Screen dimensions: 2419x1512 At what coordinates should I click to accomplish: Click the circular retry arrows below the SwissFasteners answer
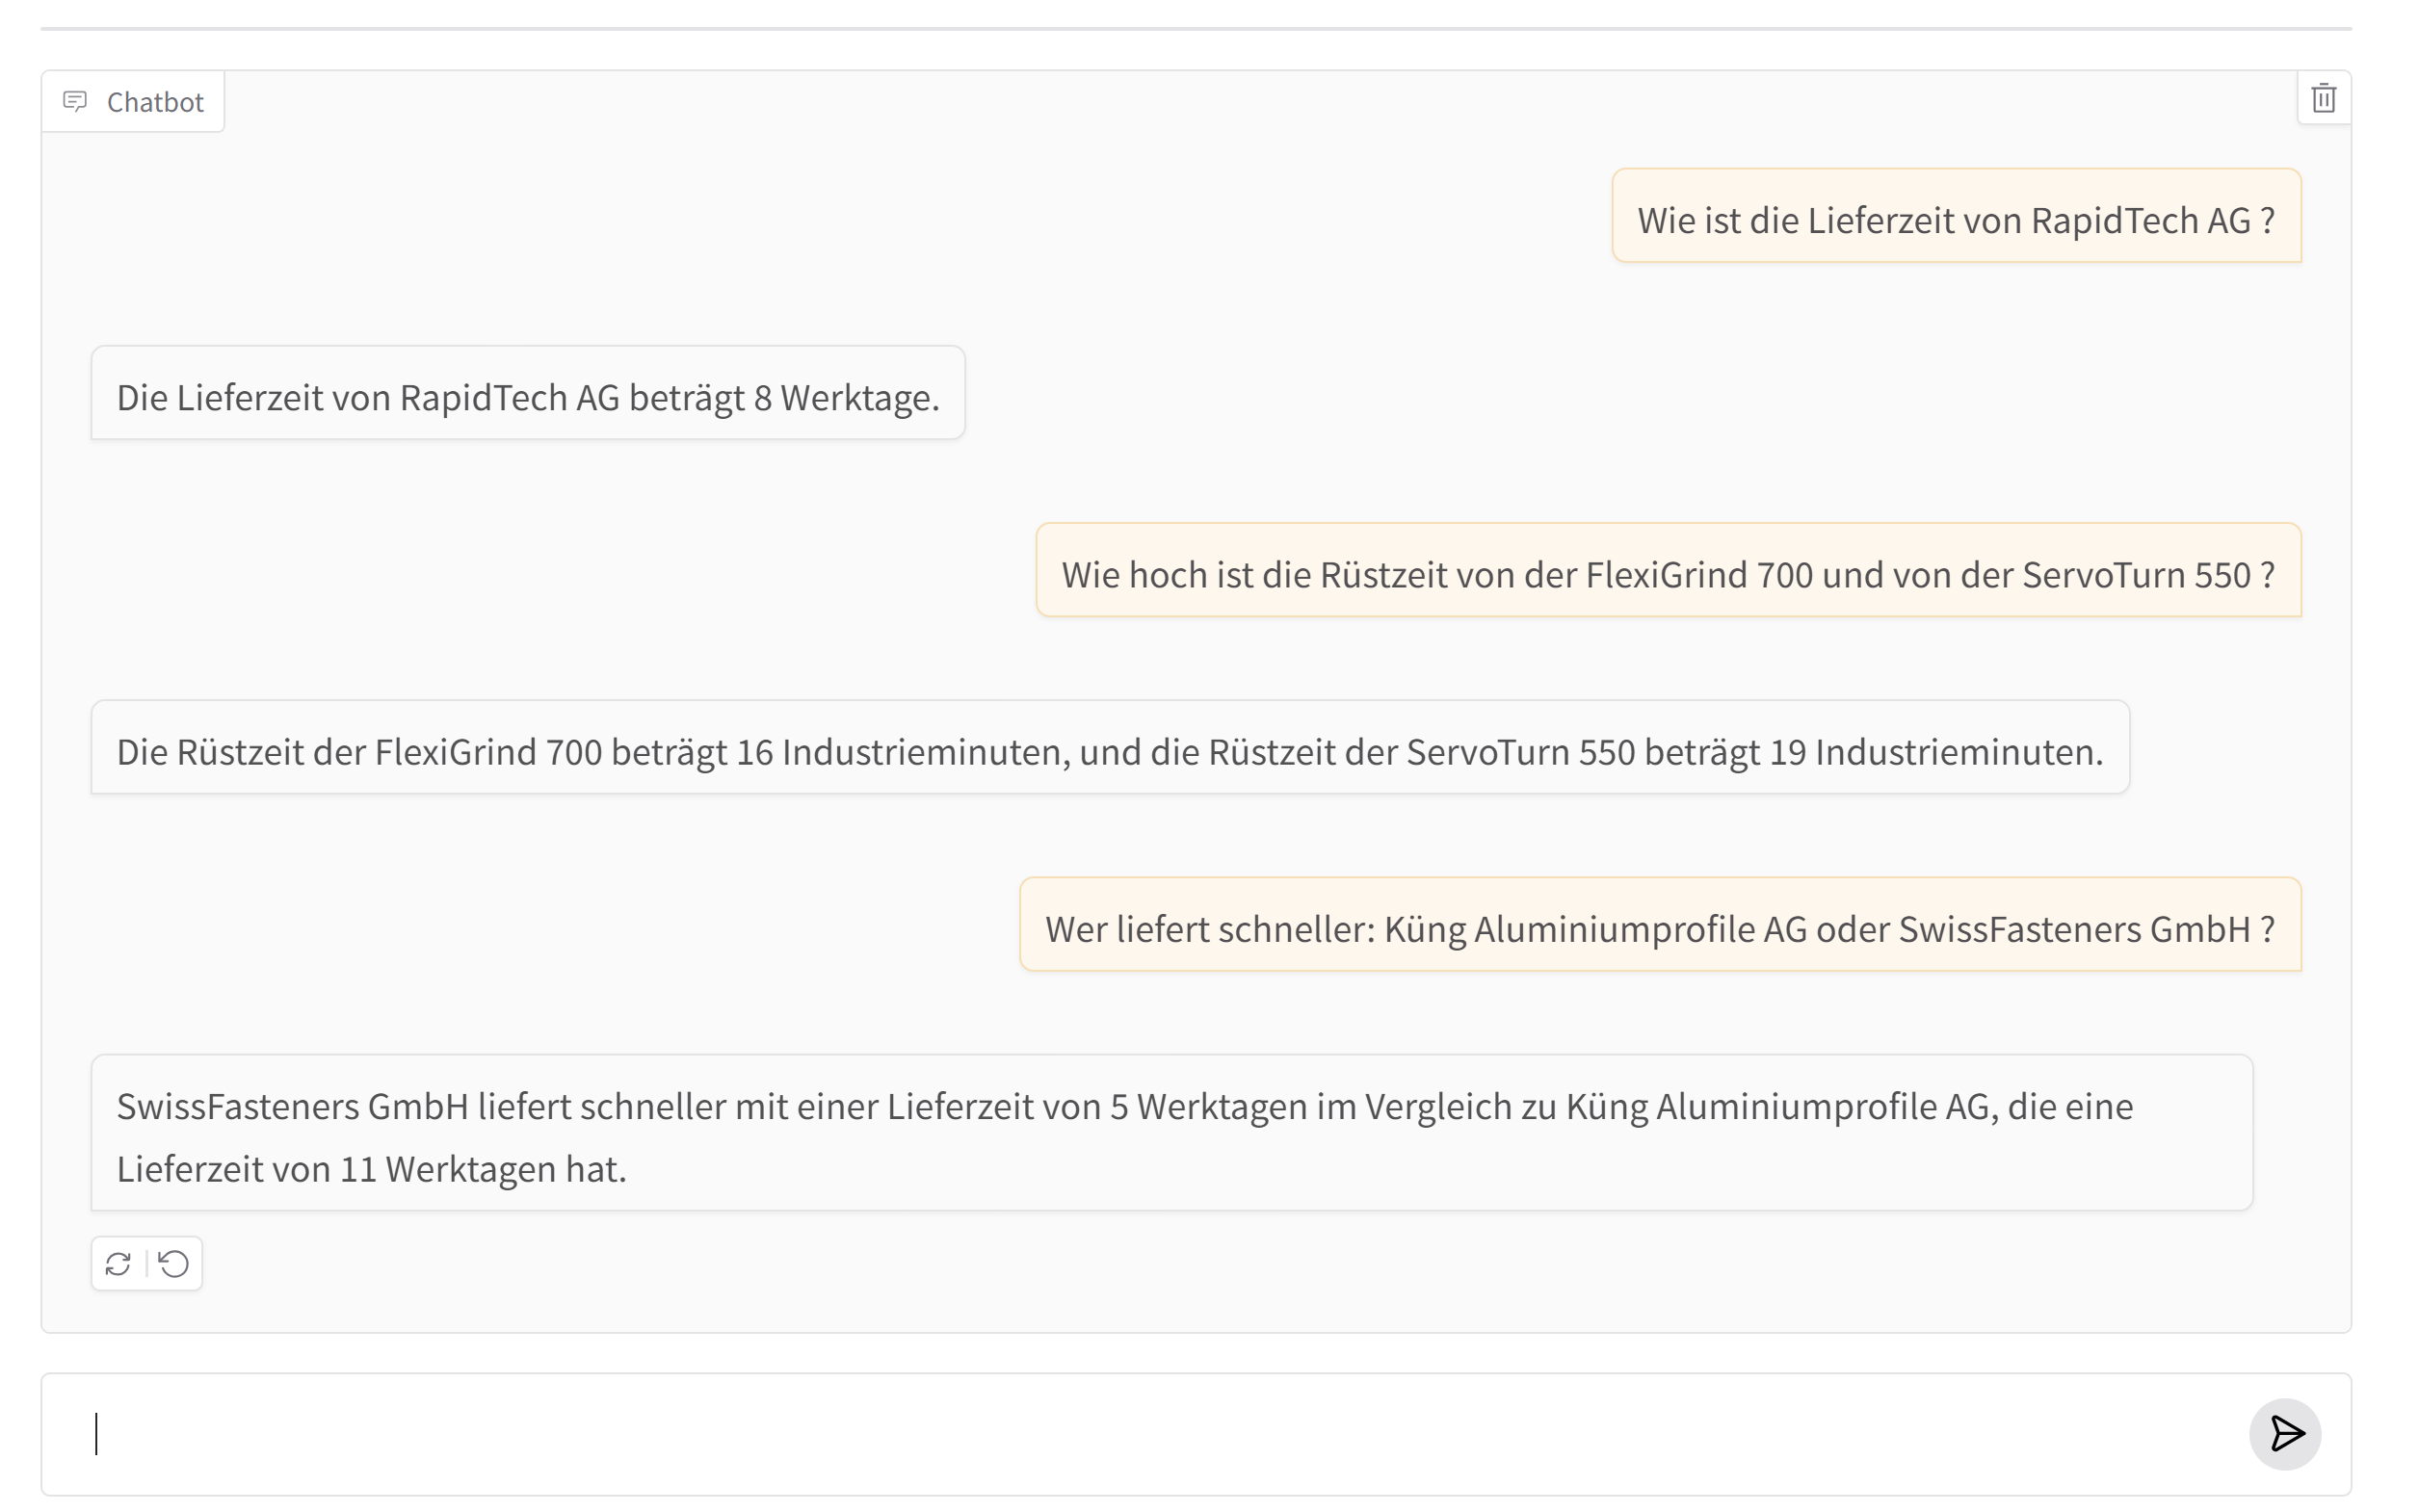(x=119, y=1263)
